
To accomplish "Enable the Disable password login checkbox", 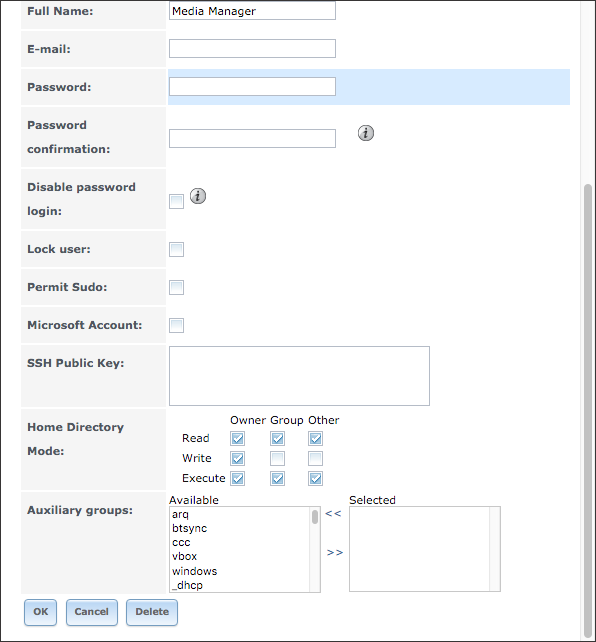I will coord(176,201).
